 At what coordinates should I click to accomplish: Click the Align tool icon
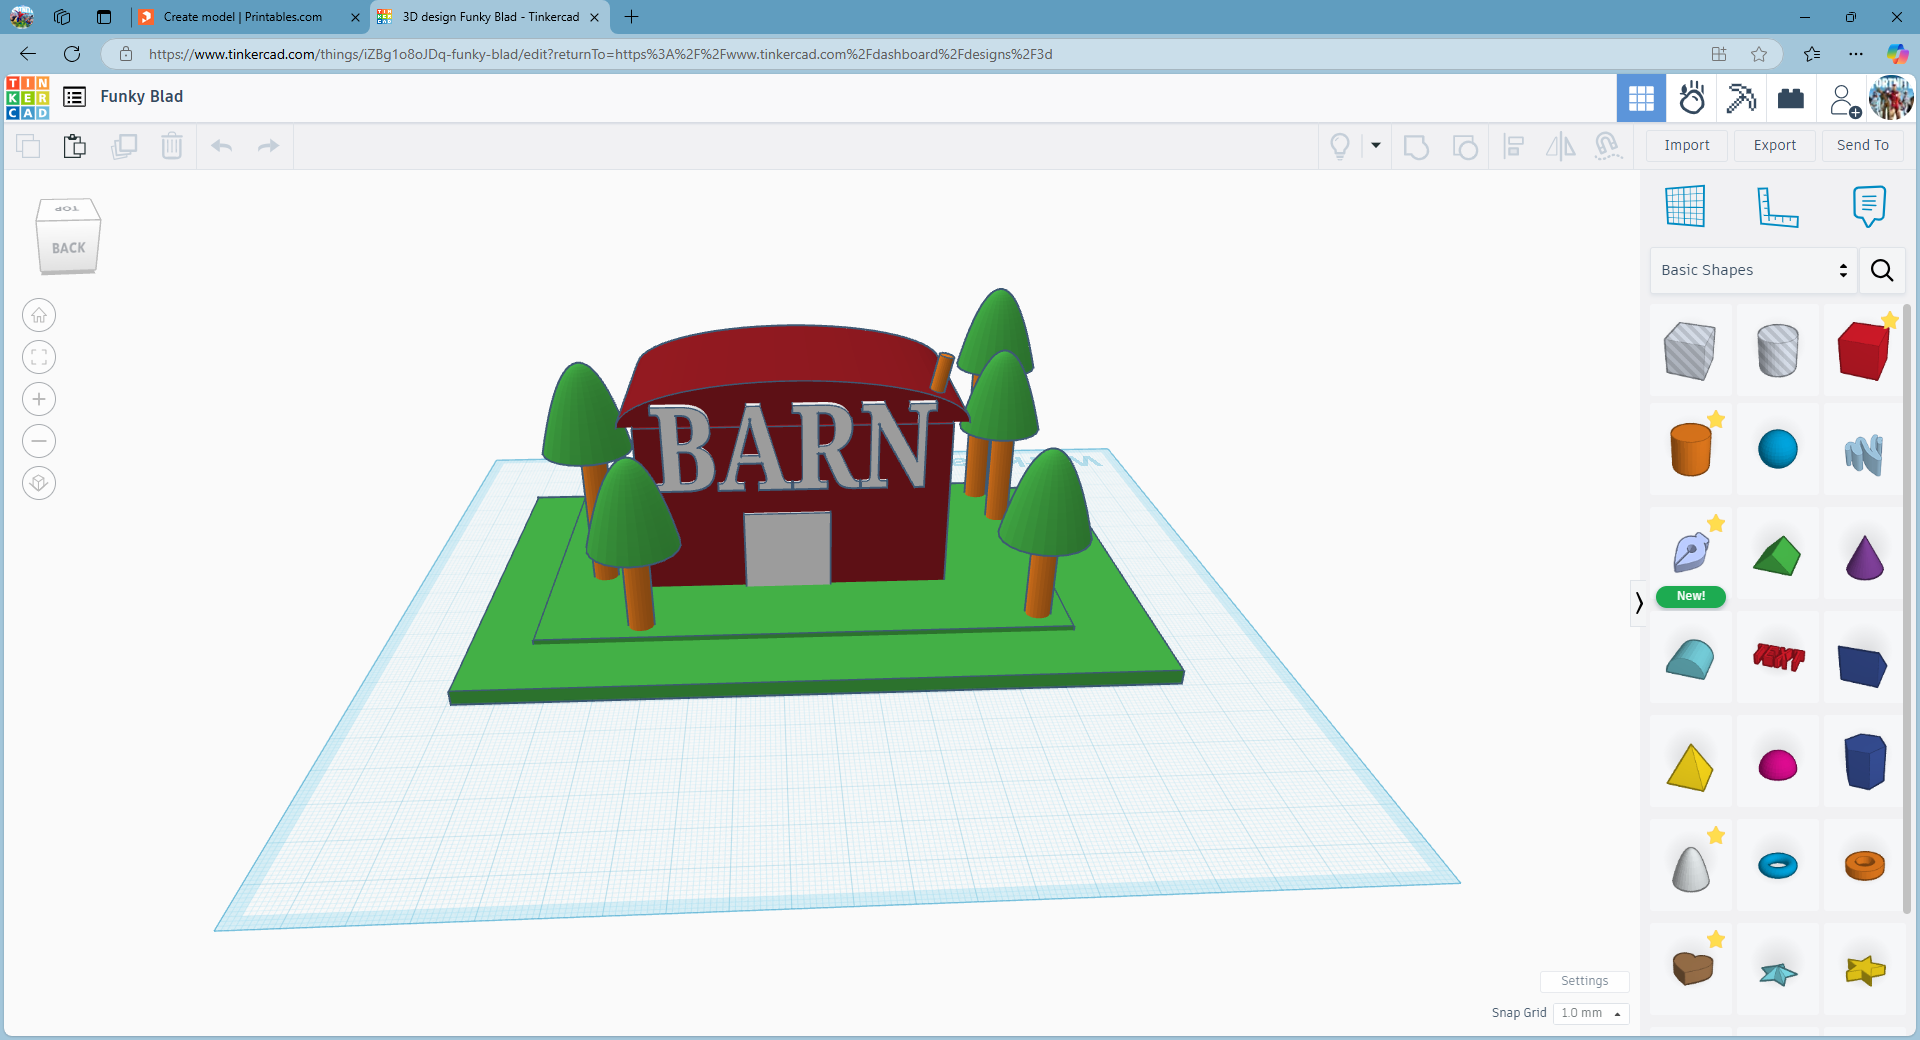(x=1514, y=147)
